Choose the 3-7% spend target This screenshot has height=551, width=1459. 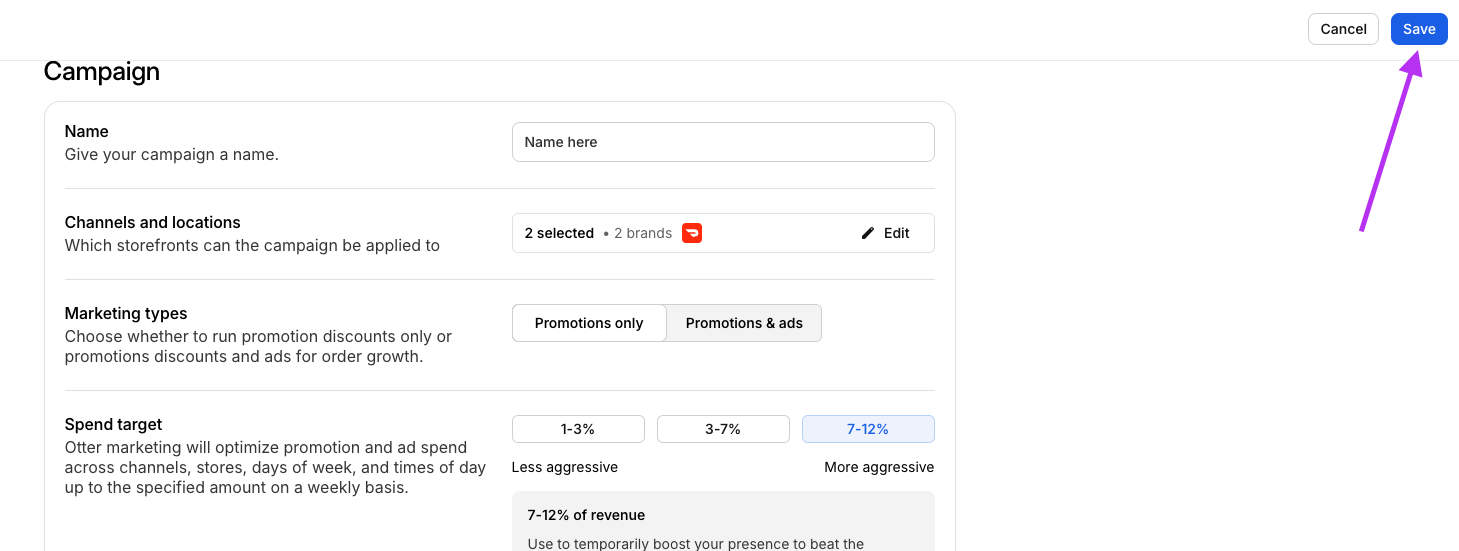[723, 429]
